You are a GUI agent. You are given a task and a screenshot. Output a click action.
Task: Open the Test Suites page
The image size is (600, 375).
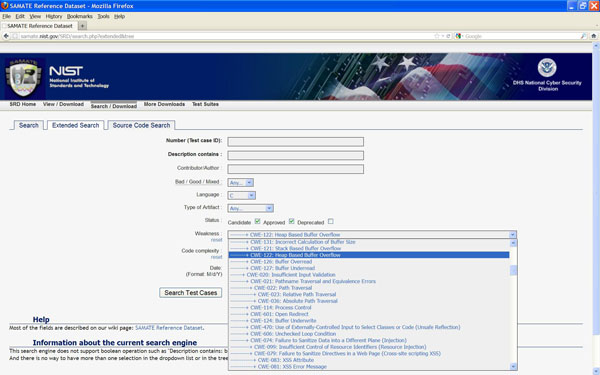pos(205,104)
